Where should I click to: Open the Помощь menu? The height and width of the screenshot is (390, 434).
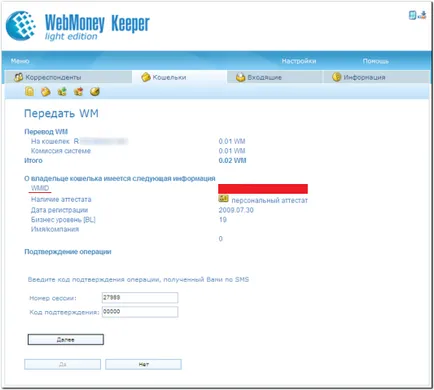(x=376, y=61)
